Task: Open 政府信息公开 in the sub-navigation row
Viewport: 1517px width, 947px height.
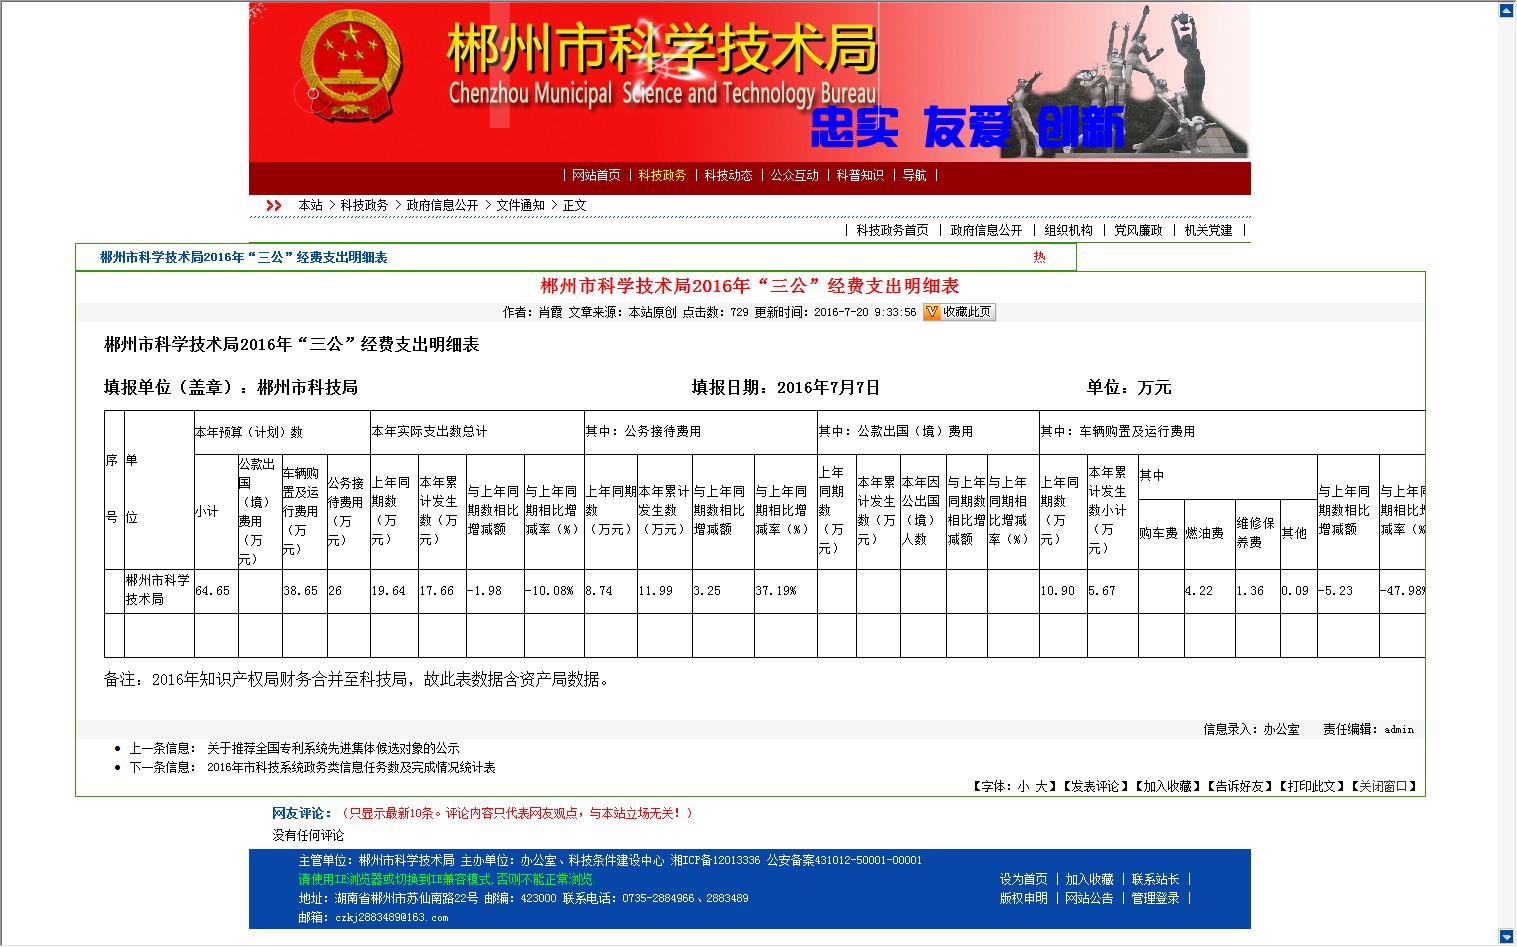Action: click(x=986, y=230)
